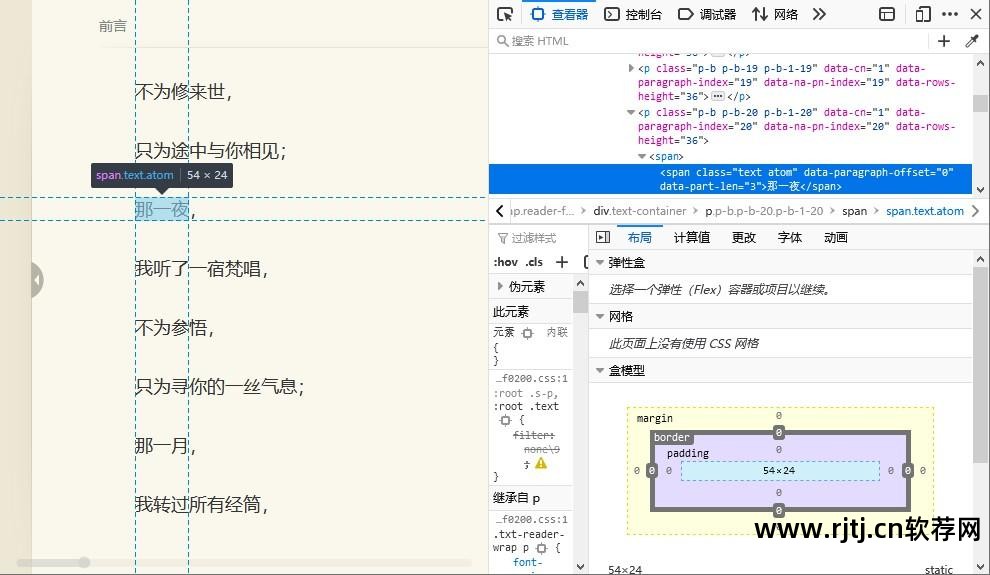Pick a color with the eyedropper tool

(x=972, y=41)
